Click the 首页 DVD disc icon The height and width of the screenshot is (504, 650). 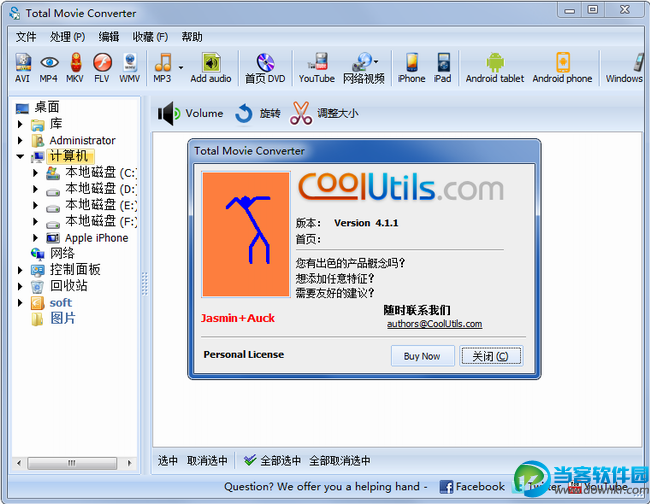[265, 63]
